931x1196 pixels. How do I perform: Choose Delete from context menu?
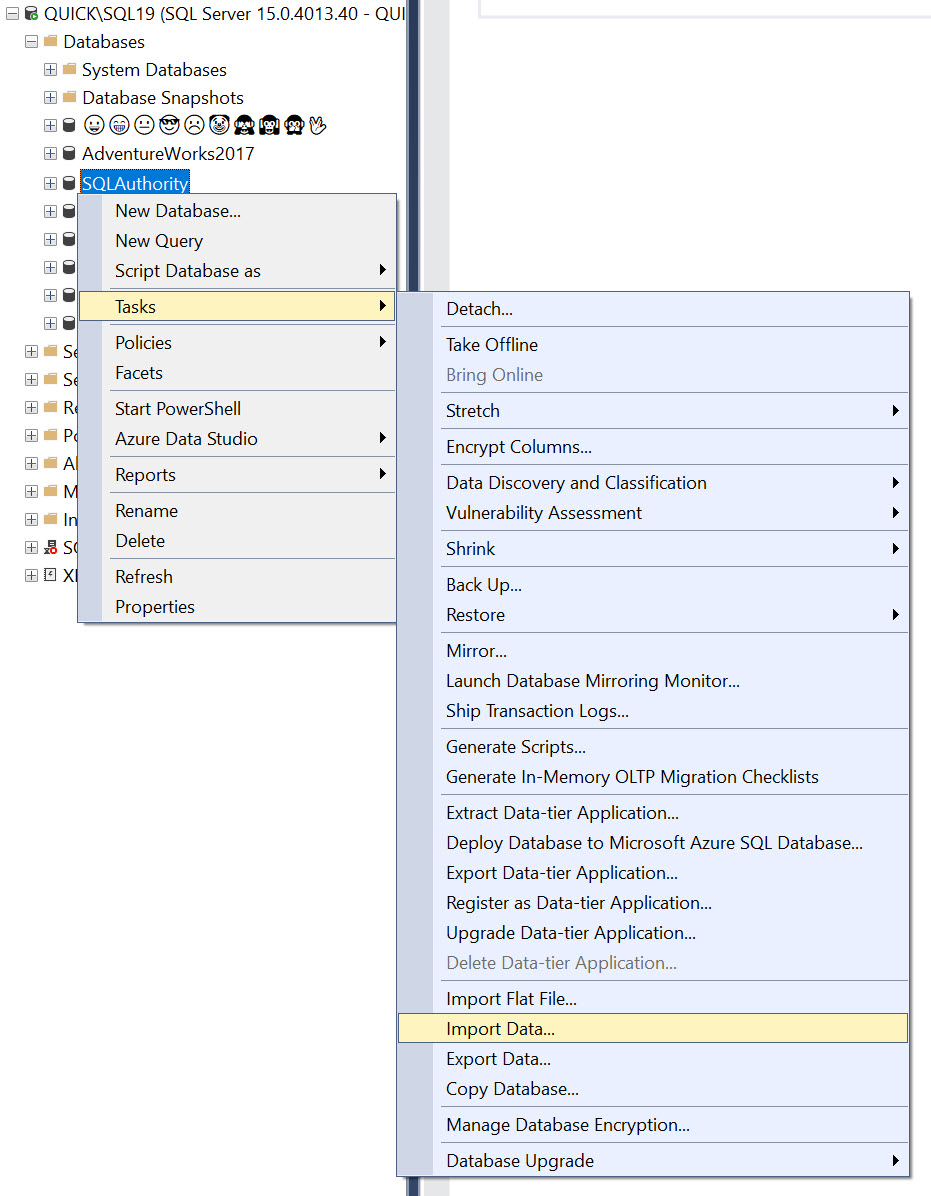pos(237,541)
